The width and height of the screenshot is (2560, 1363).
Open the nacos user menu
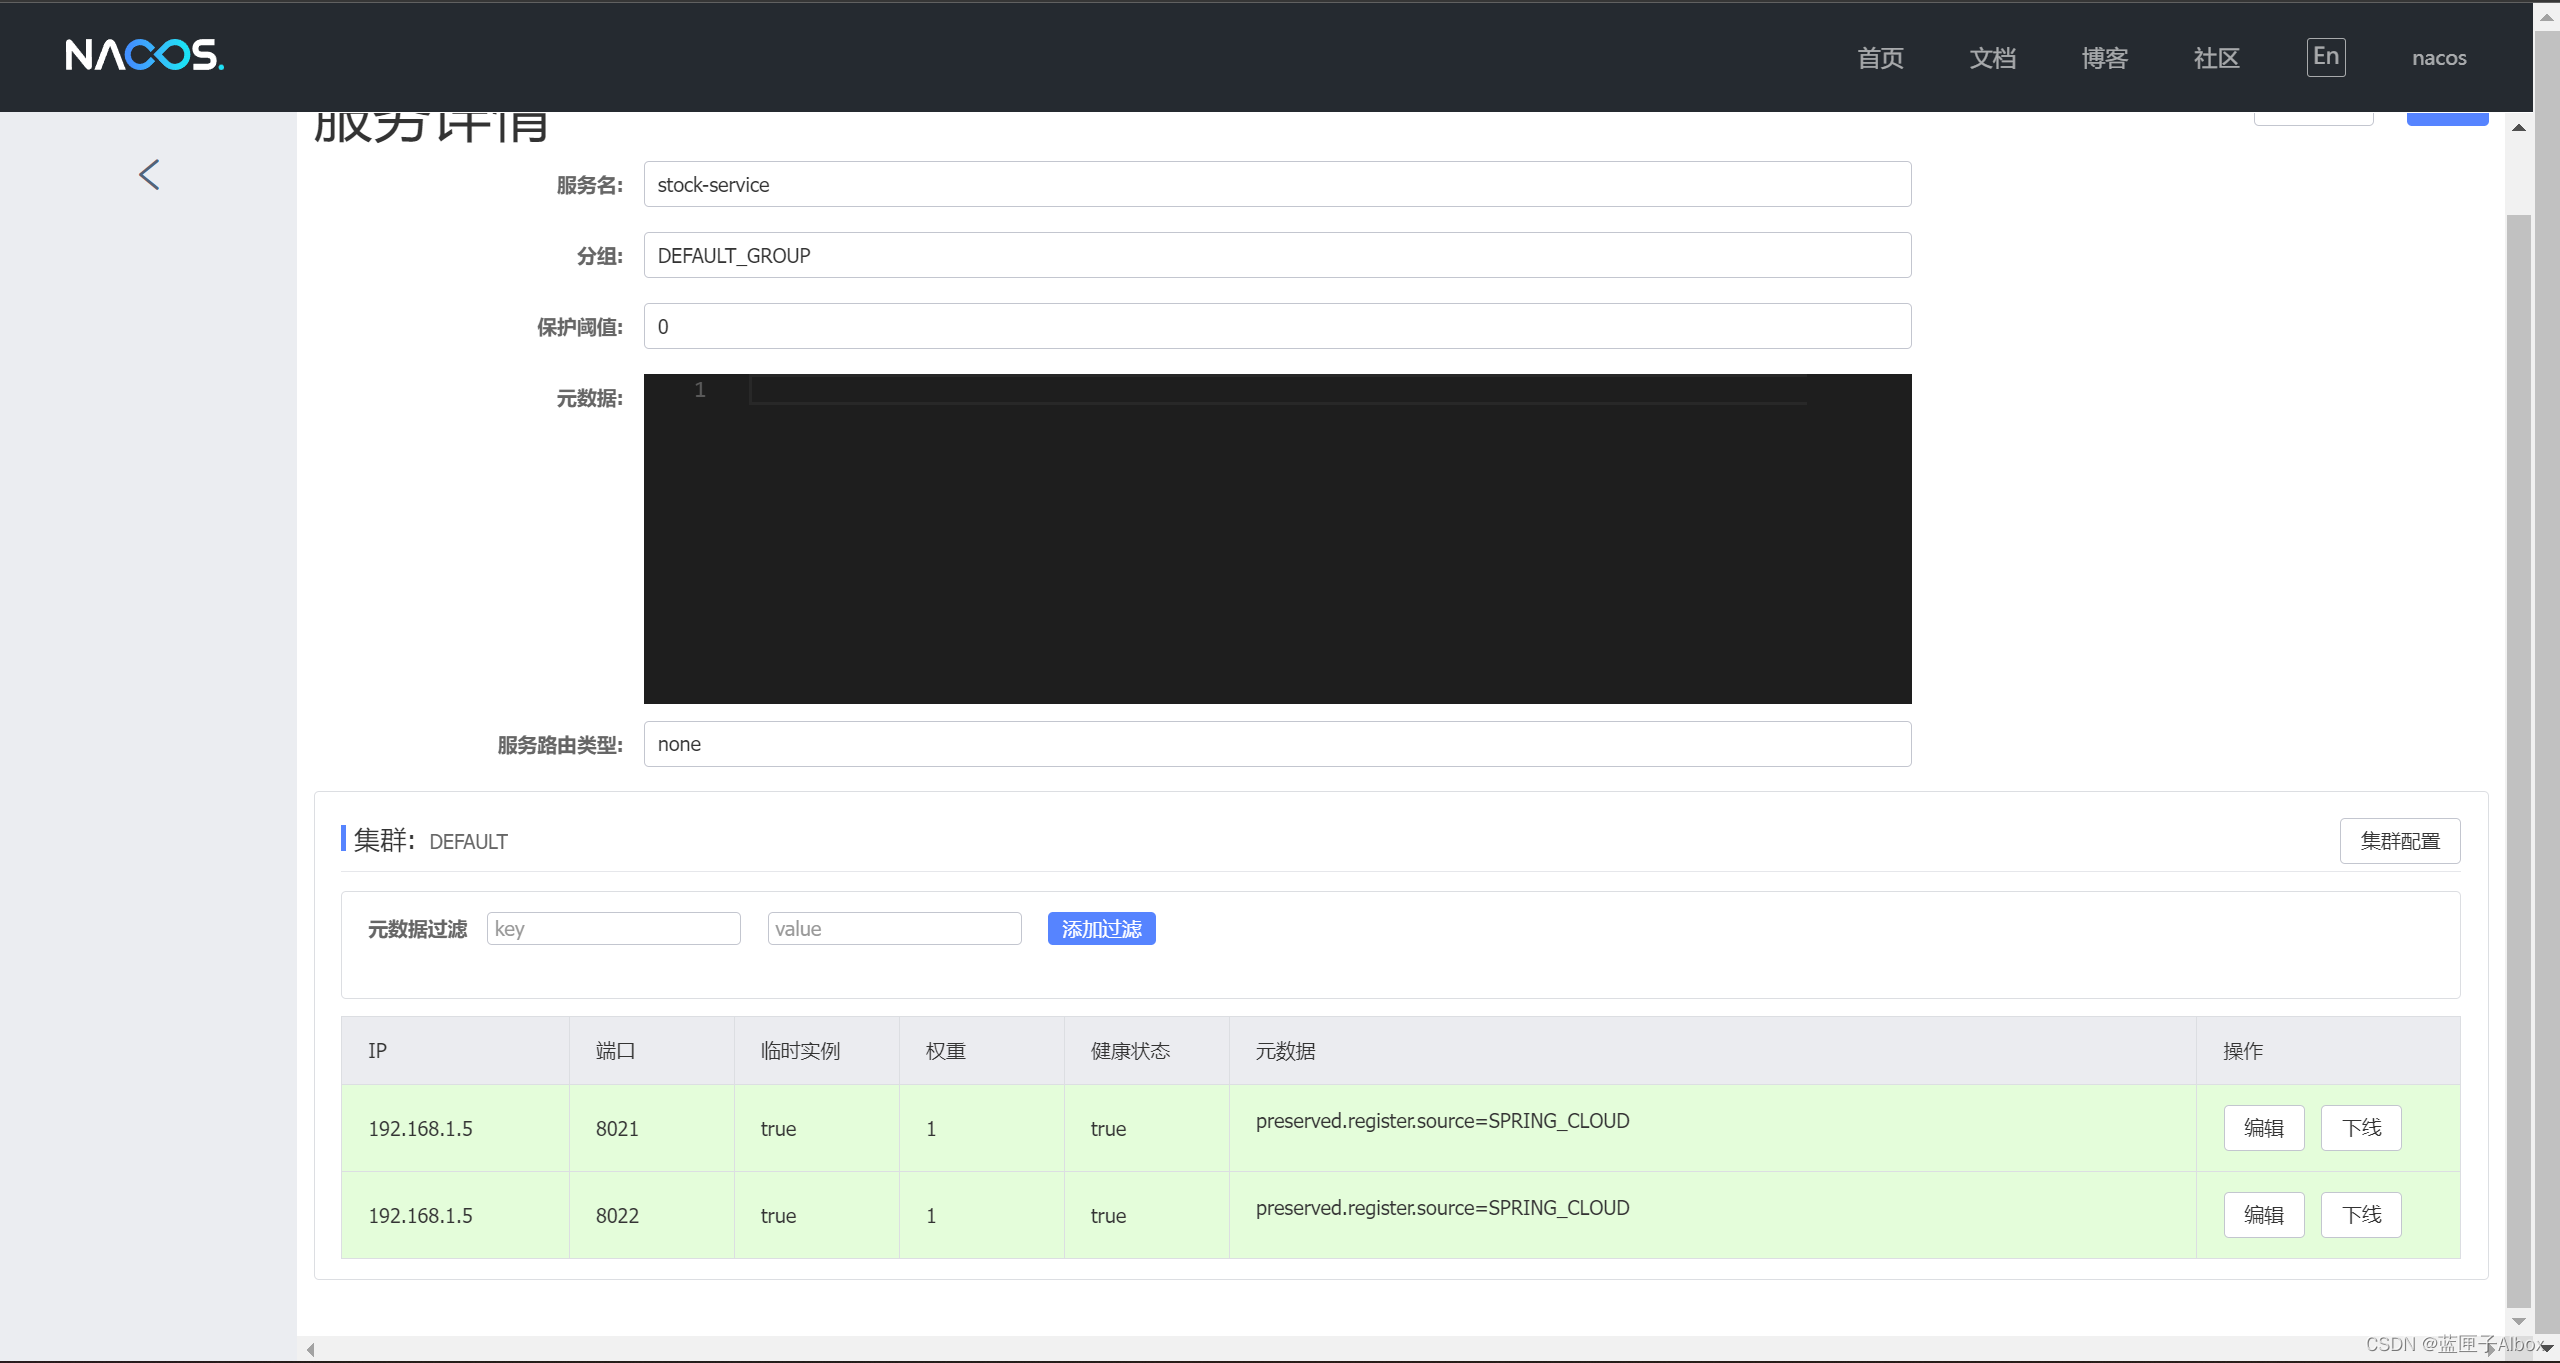click(2439, 58)
